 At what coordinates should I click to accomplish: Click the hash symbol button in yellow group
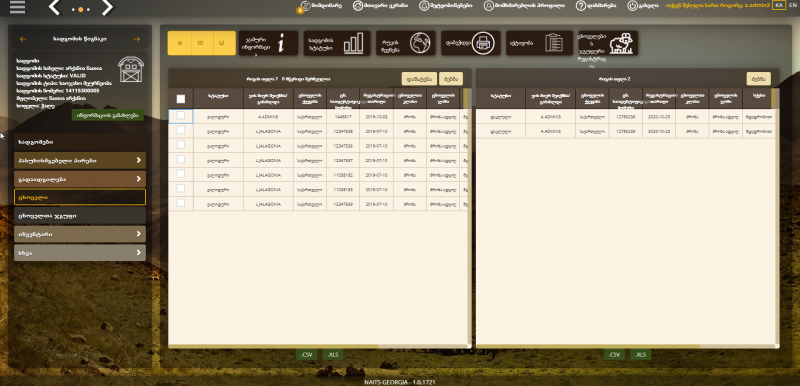pos(179,43)
